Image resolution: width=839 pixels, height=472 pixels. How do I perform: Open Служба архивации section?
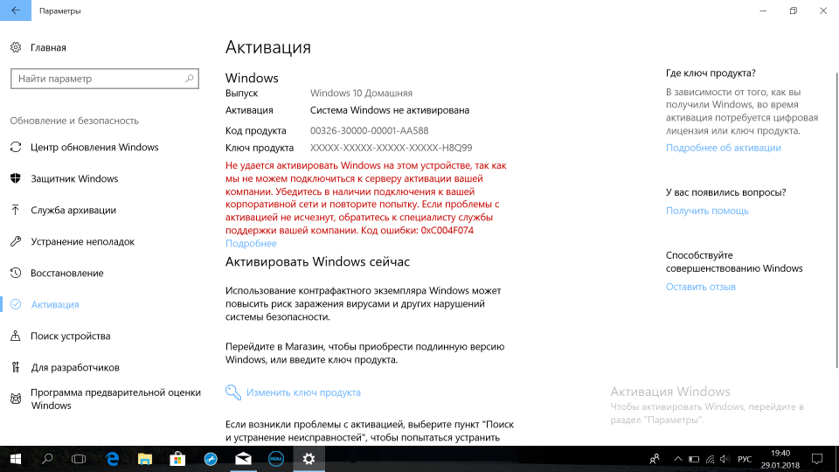click(x=73, y=210)
